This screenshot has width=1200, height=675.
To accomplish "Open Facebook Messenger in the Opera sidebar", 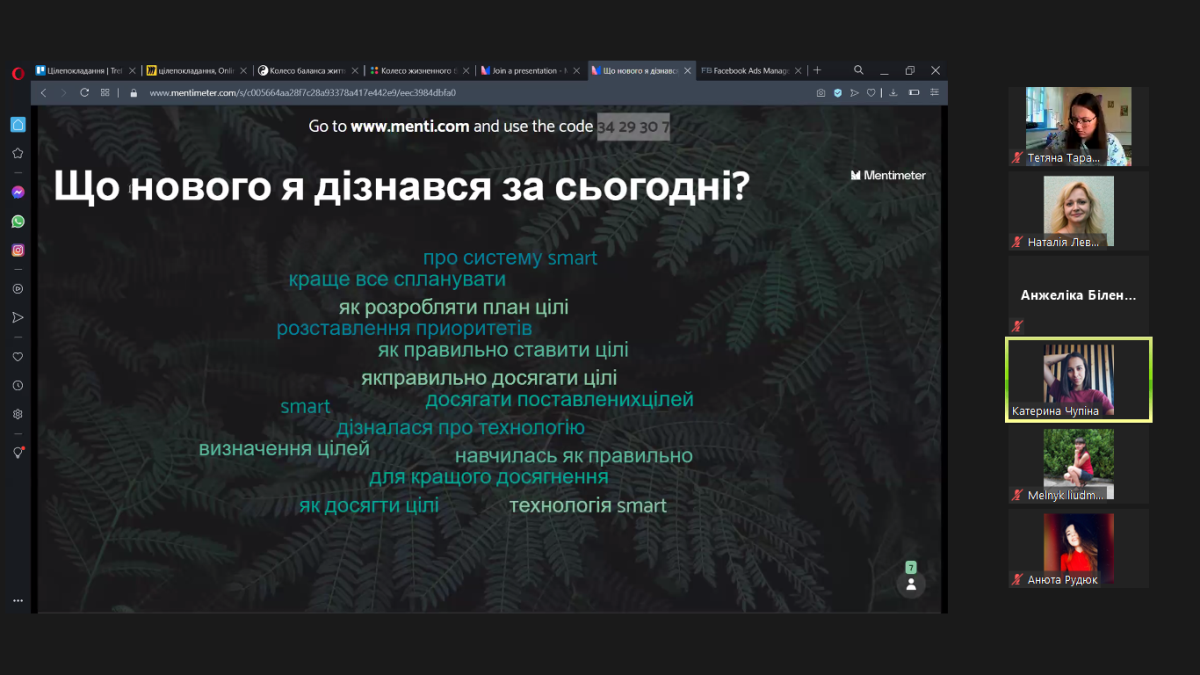I will point(18,192).
